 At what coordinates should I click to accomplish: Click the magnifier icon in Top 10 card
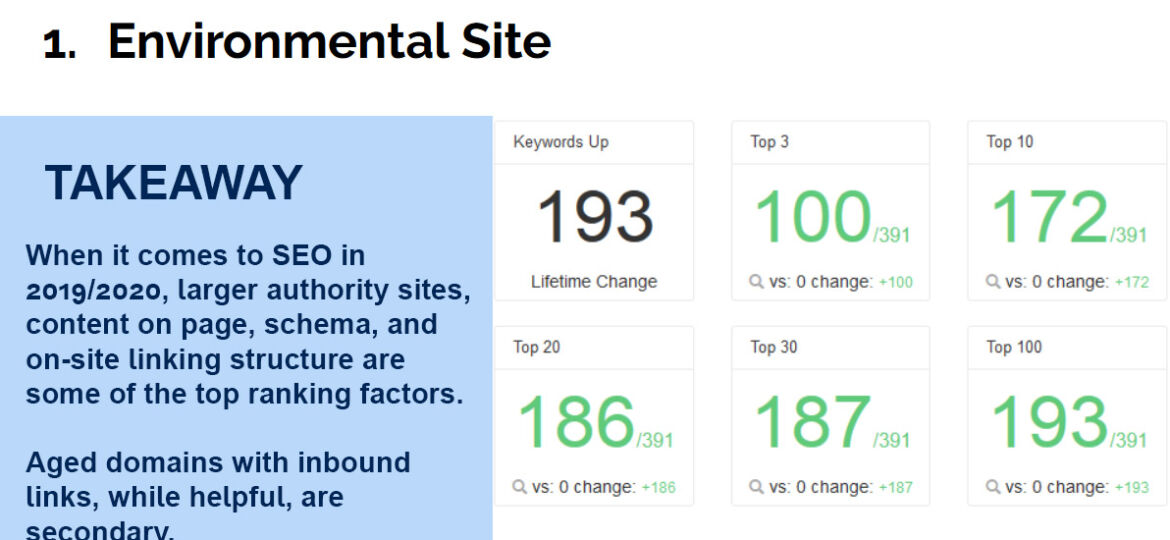[993, 282]
